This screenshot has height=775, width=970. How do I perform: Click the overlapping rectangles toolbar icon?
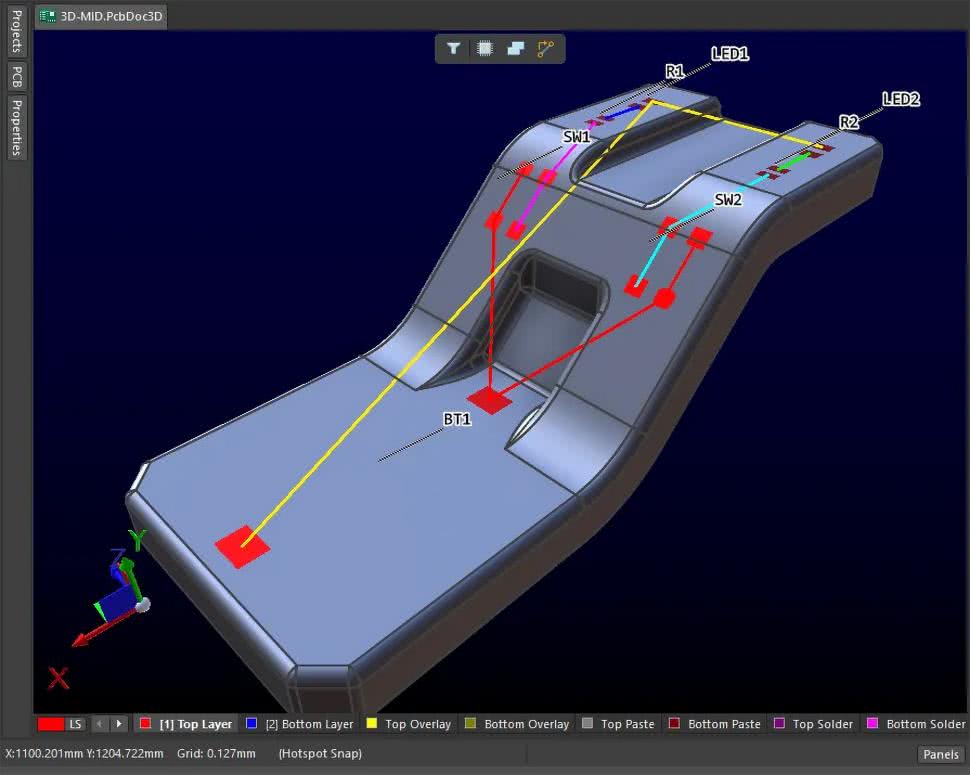click(x=515, y=48)
